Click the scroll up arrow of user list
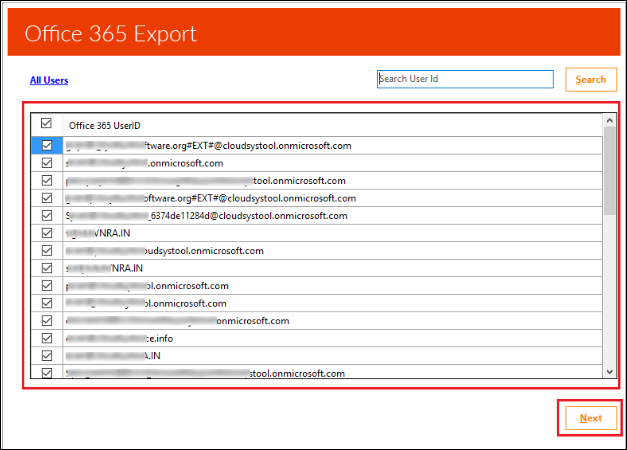This screenshot has width=627, height=450. point(609,120)
